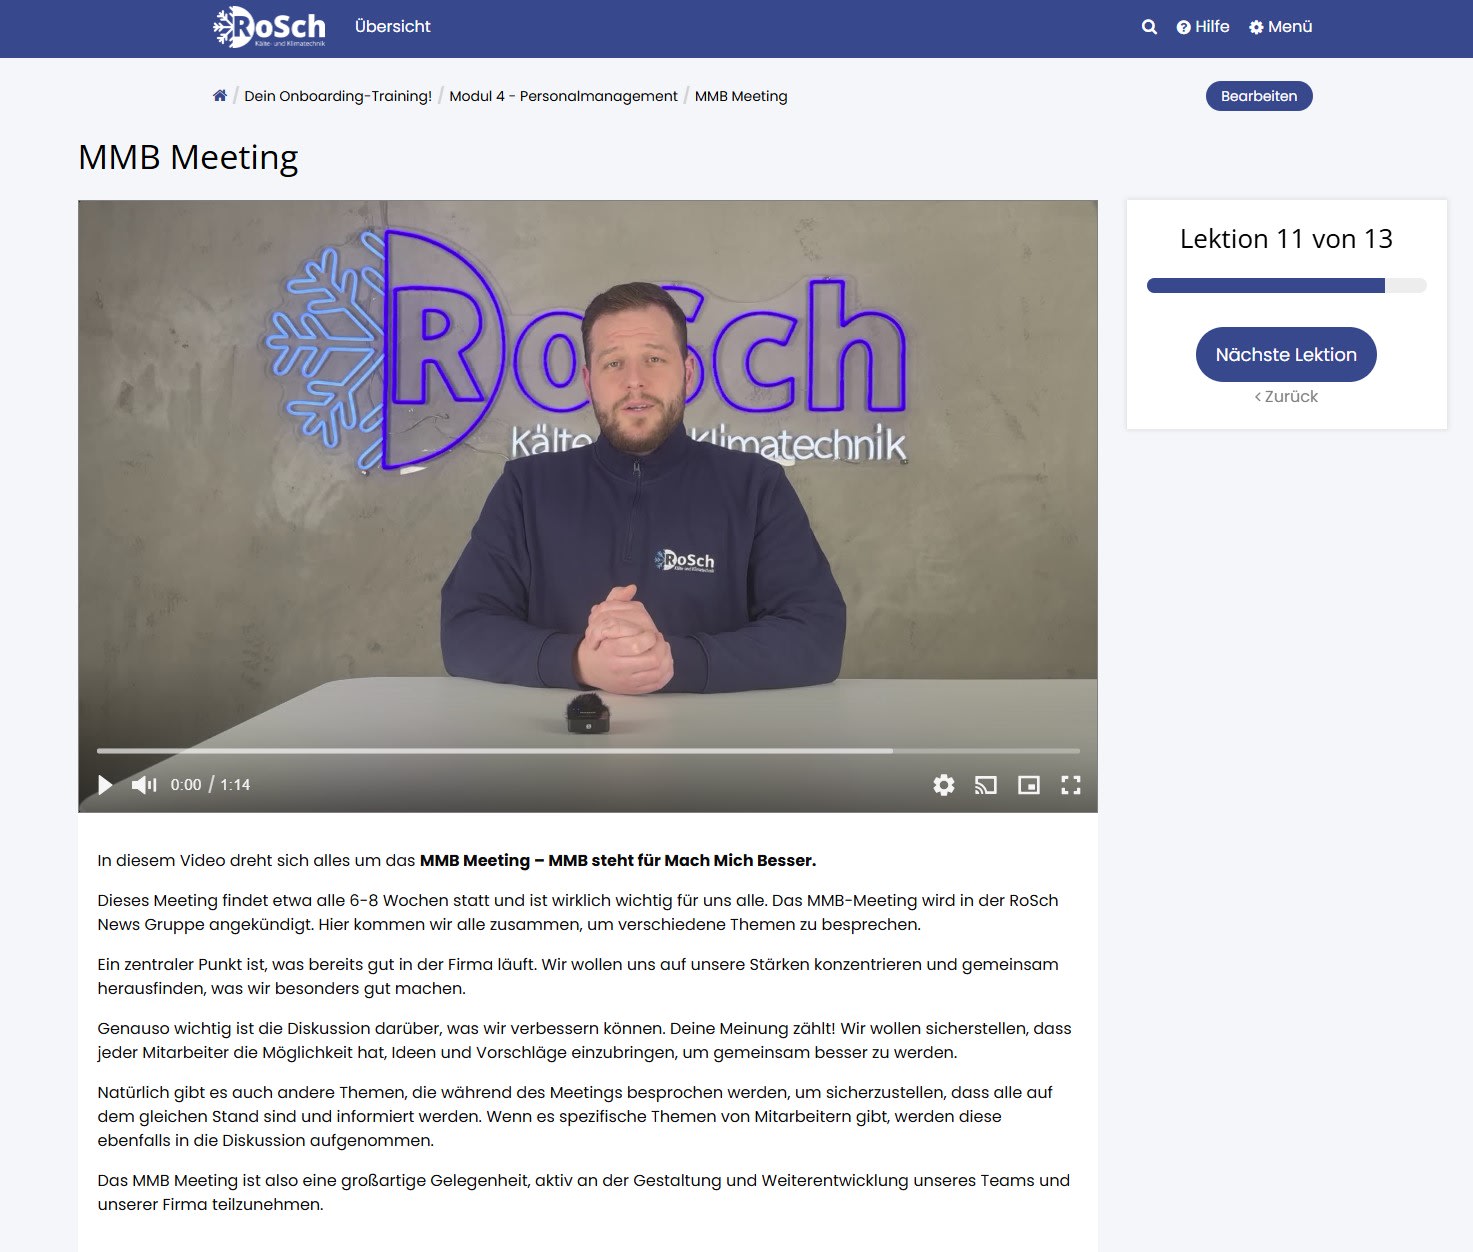Click paragraph starting 'Genauso wichtig ist die Diskussion'

(584, 1040)
